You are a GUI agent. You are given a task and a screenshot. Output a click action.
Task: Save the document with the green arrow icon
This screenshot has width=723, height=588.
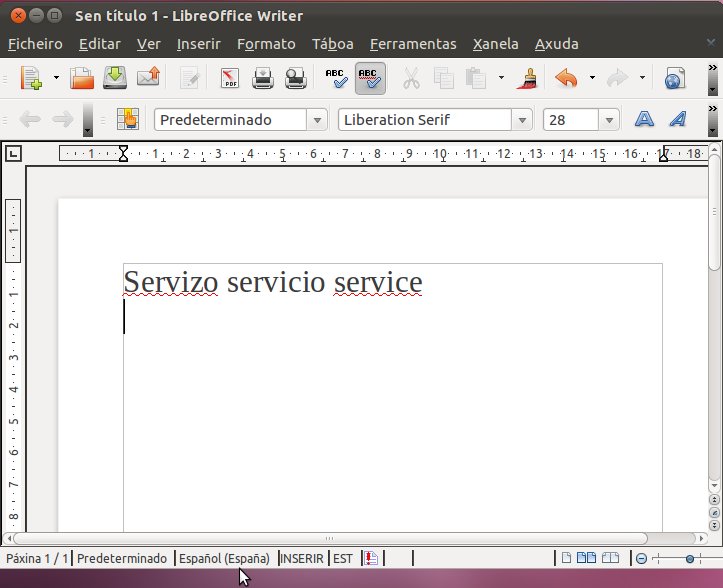pyautogui.click(x=114, y=78)
